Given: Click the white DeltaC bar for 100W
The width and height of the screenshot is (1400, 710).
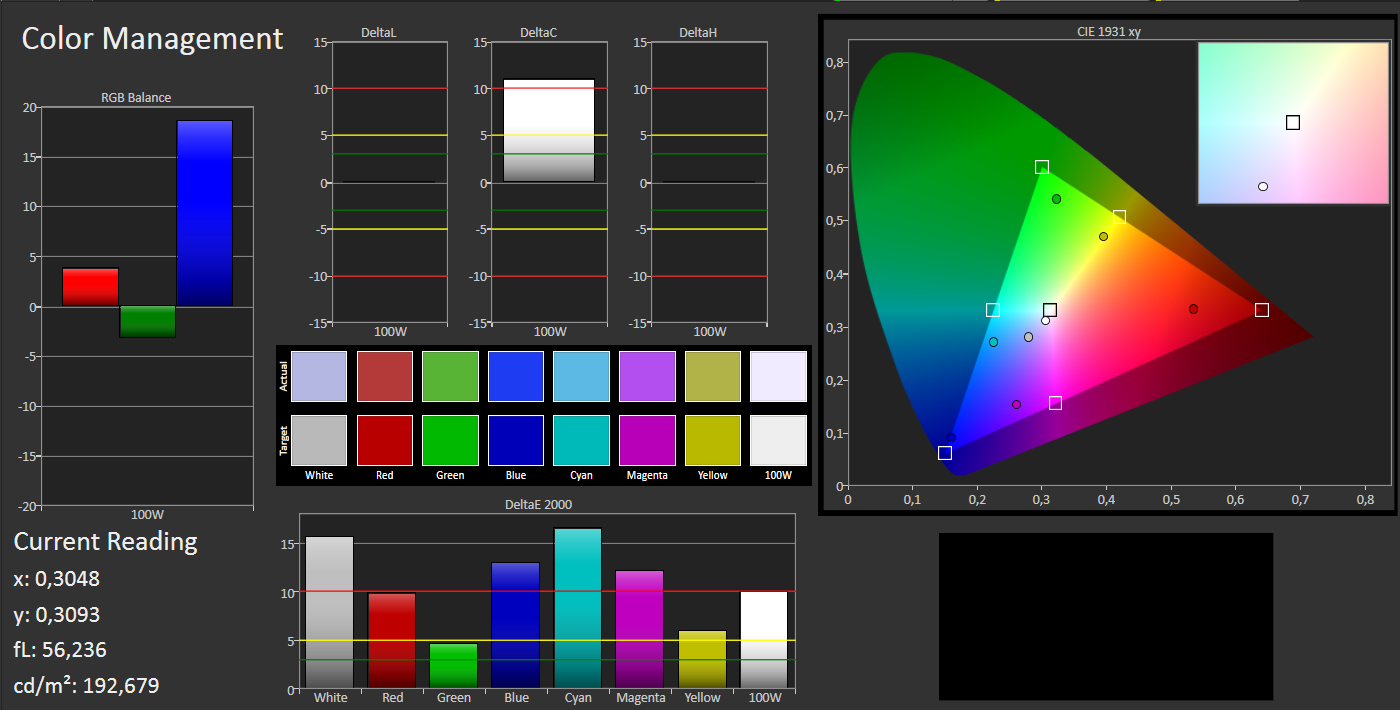Looking at the screenshot, I should coord(549,130).
